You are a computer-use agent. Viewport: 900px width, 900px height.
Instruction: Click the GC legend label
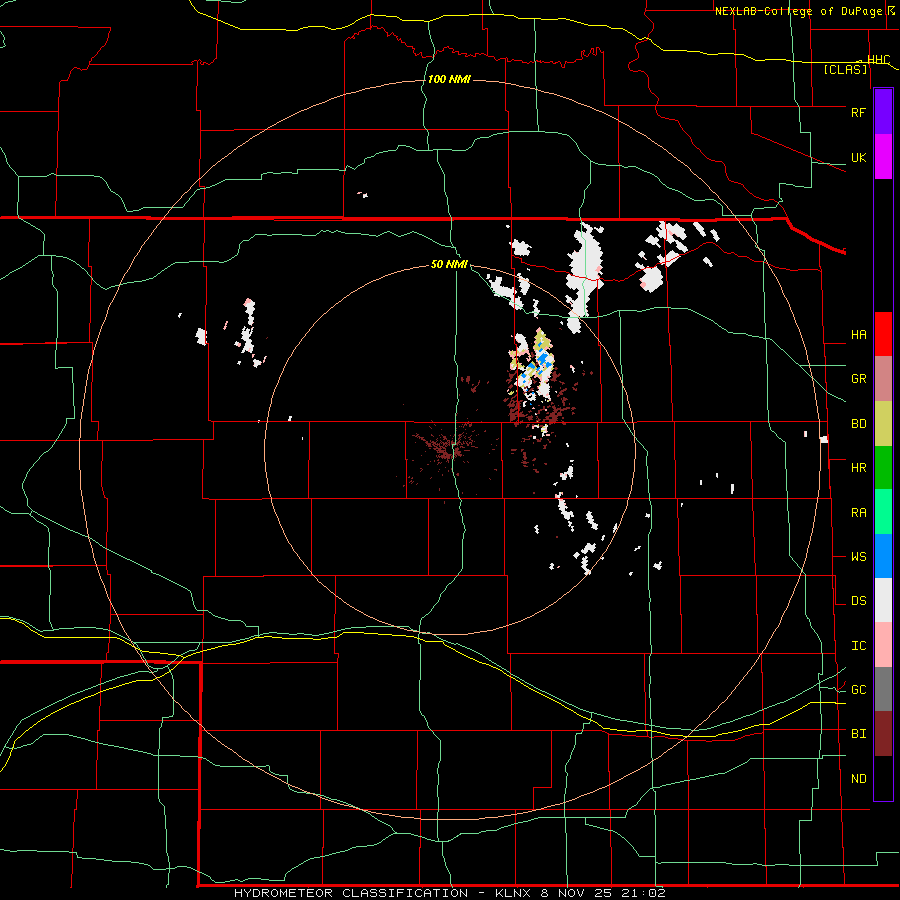pyautogui.click(x=858, y=690)
